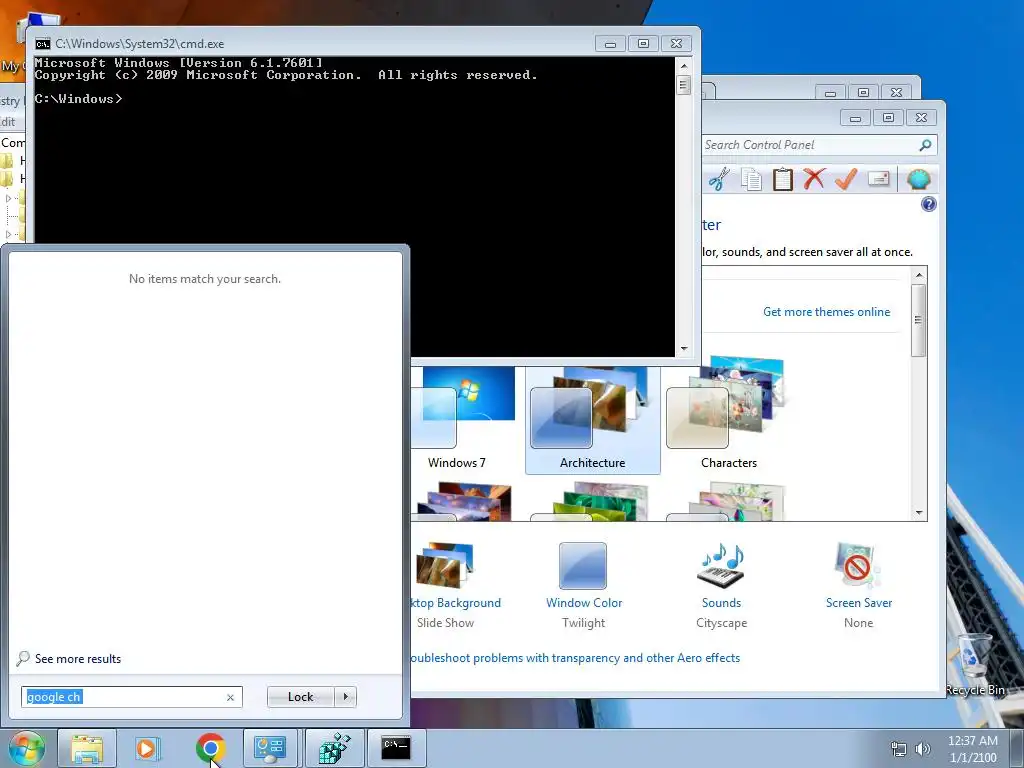Open Screen Saver None icon
This screenshot has height=768, width=1024.
(x=857, y=566)
